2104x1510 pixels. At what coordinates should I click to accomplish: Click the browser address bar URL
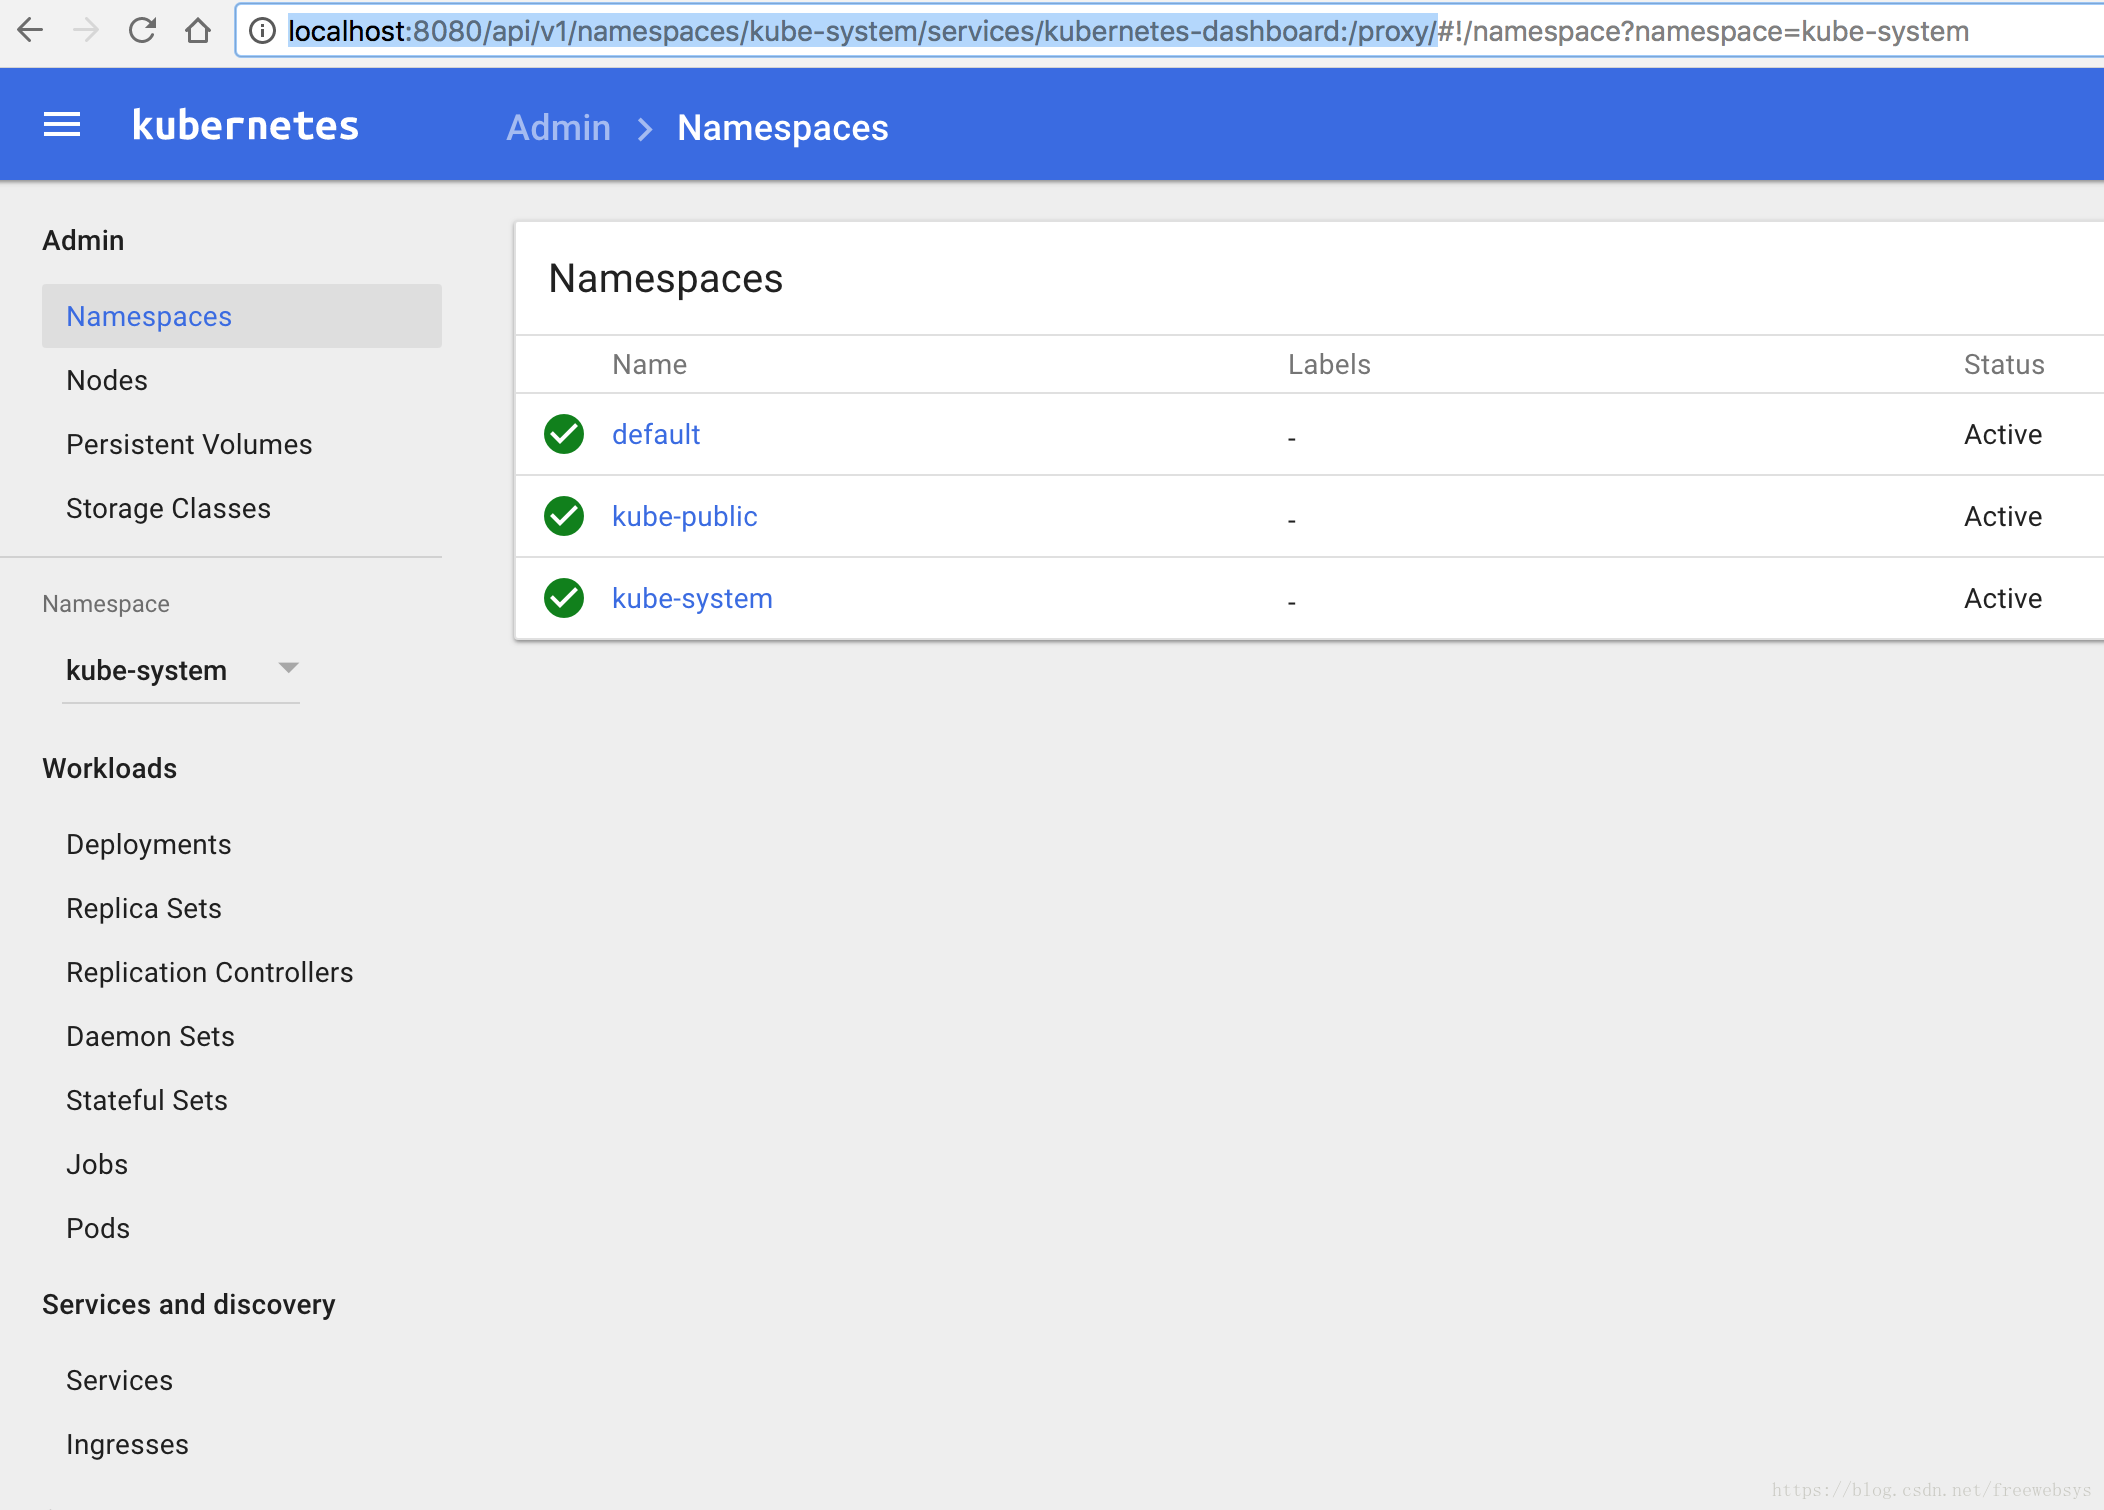[x=1127, y=31]
